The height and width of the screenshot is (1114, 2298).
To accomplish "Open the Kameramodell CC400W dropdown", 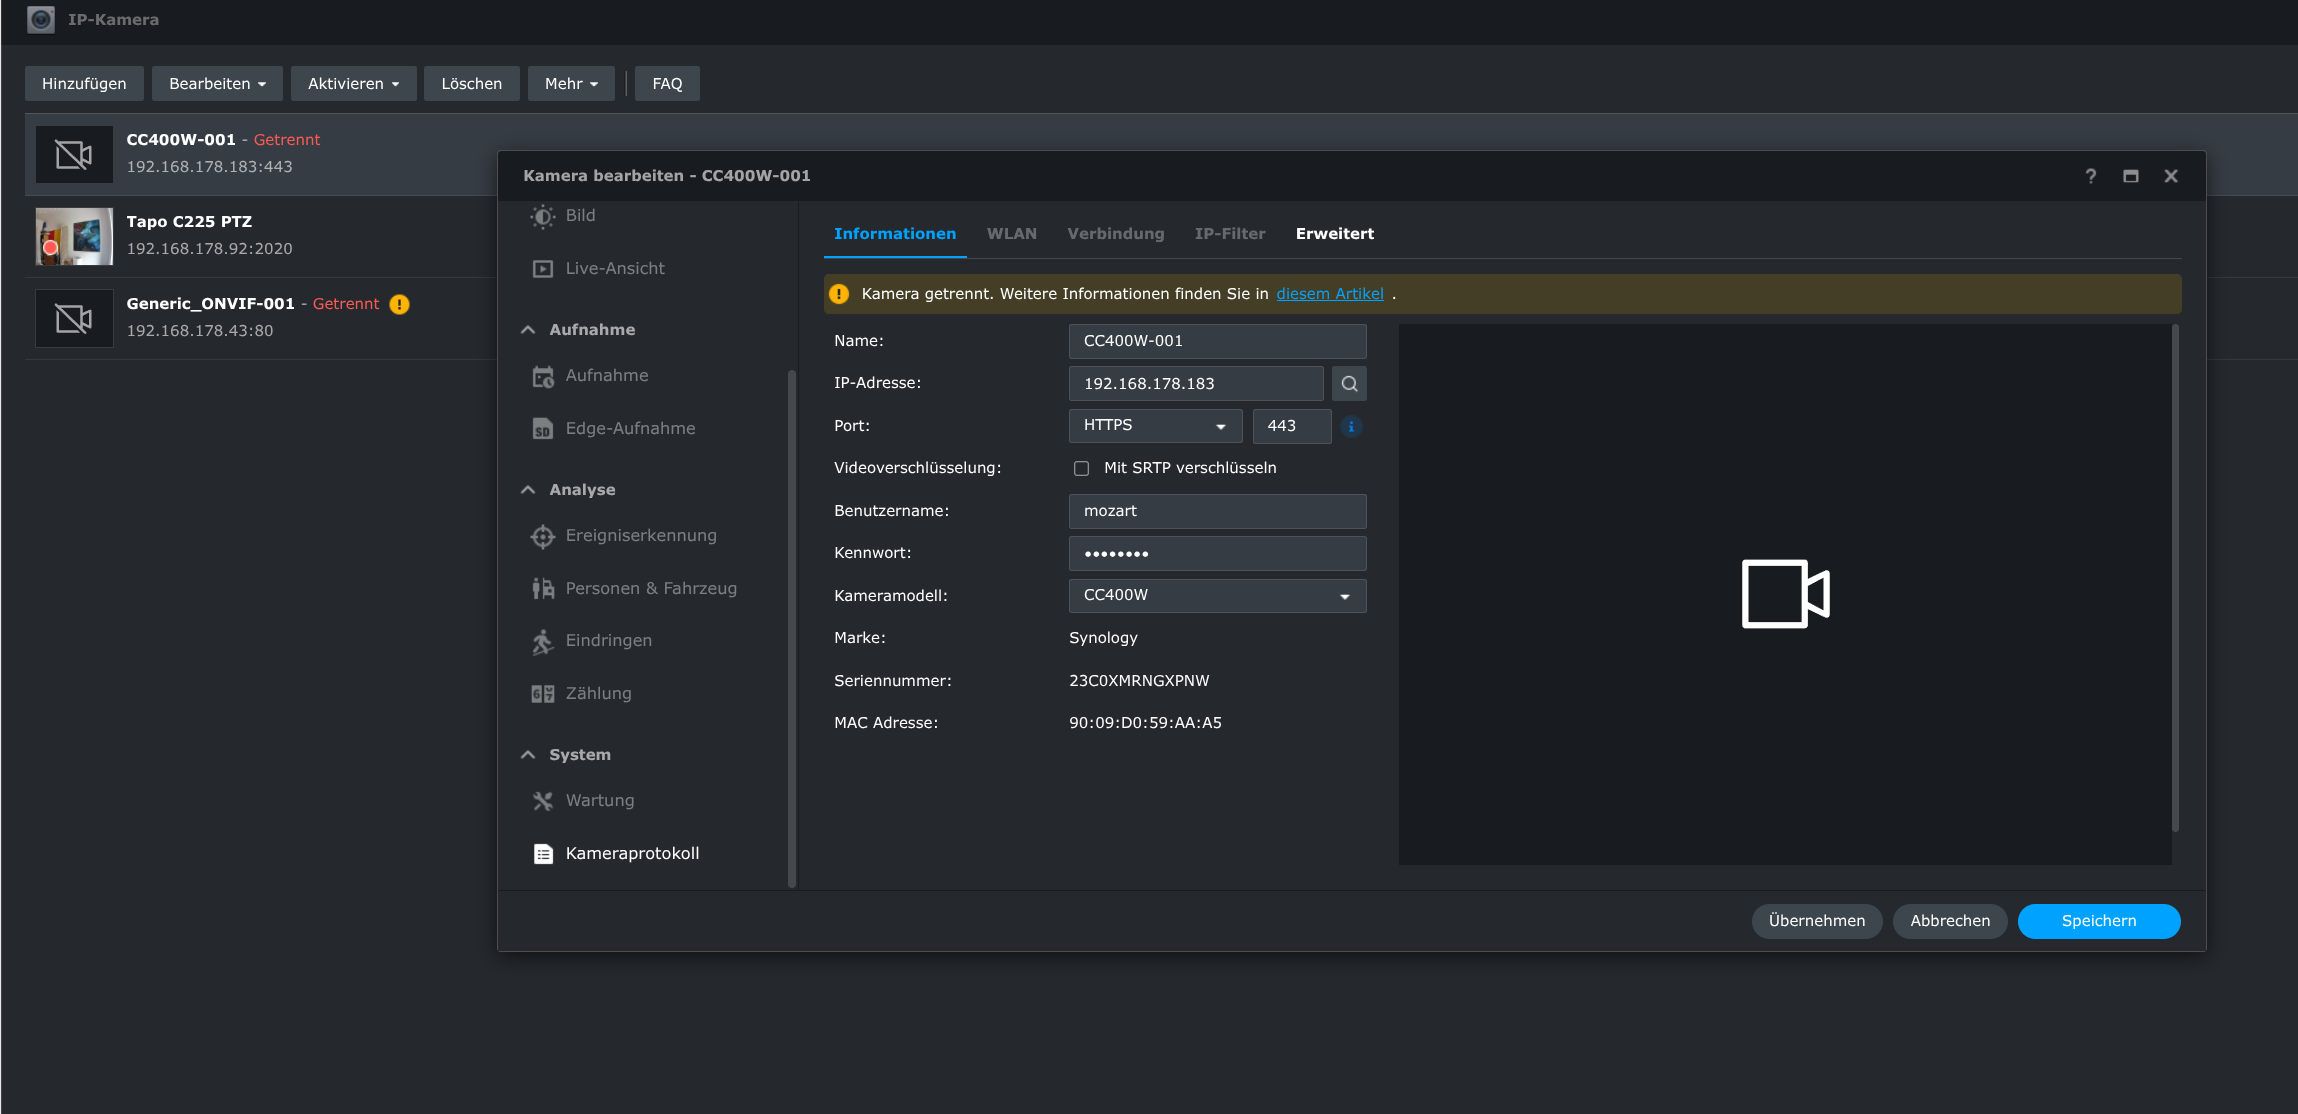I will [x=1217, y=596].
